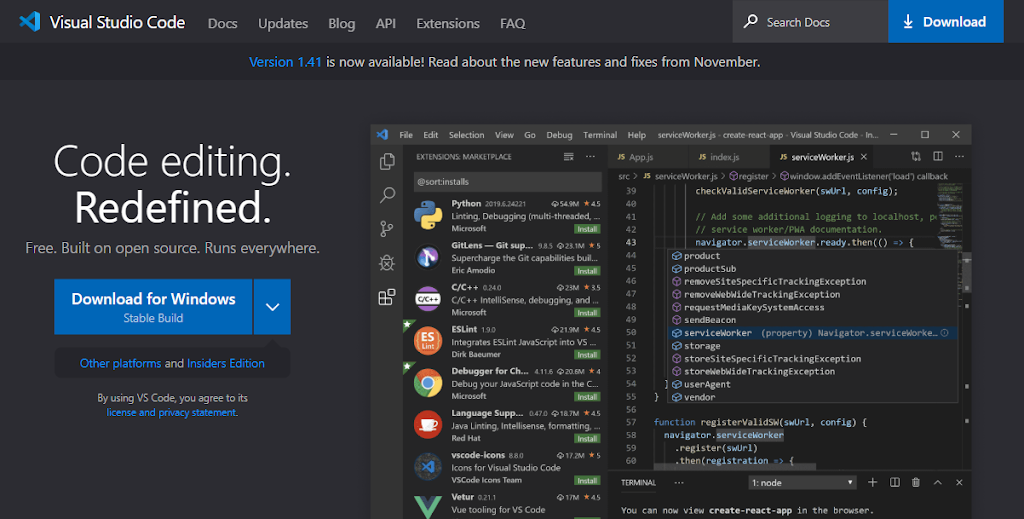1024x519 pixels.
Task: Maximize the terminal panel with the chevron-up icon
Action: pyautogui.click(x=938, y=482)
